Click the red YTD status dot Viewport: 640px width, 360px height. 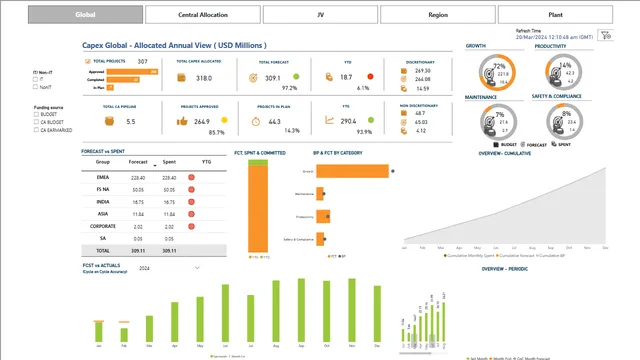370,76
